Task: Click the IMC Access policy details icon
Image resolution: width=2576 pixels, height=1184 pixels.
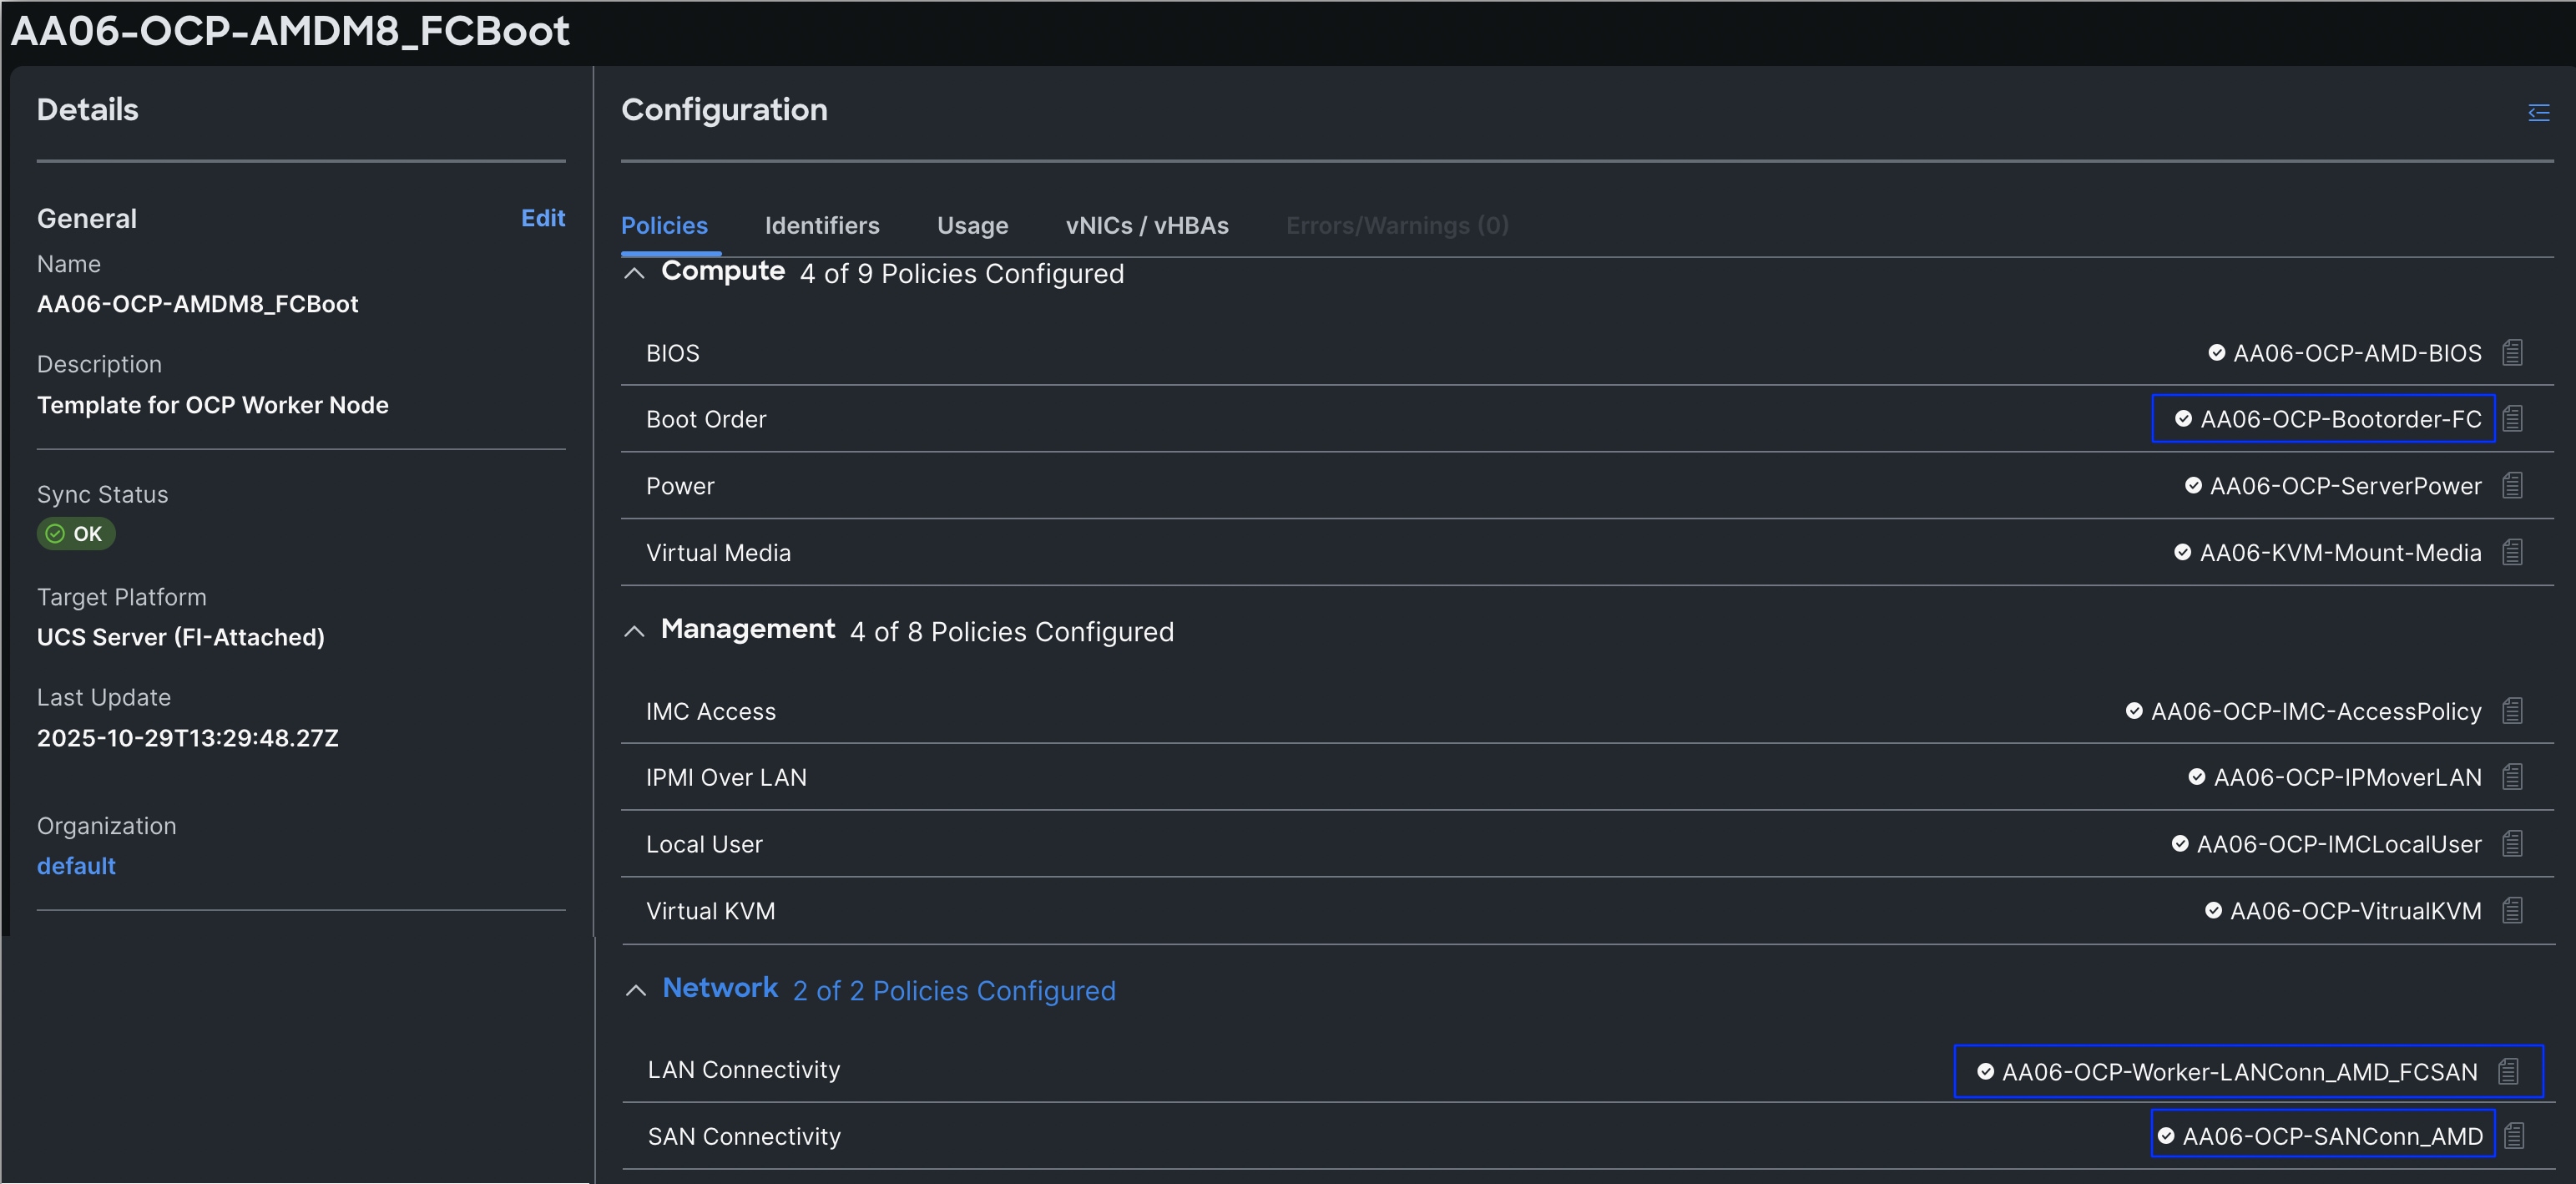Action: (2512, 711)
